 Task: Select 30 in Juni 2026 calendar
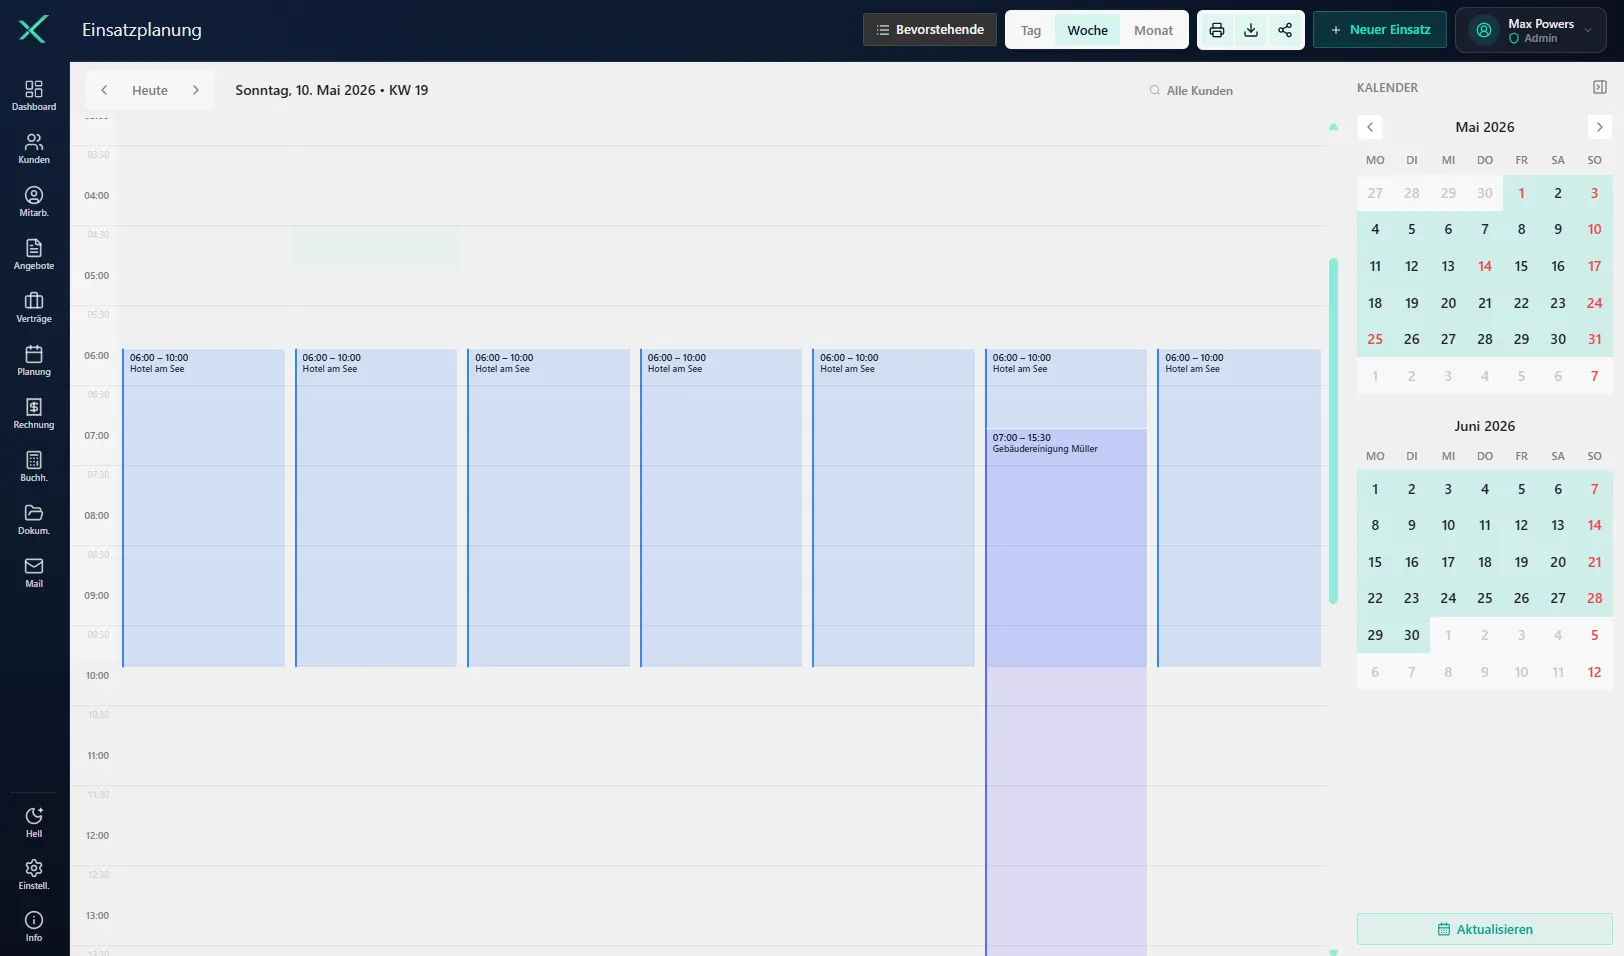[x=1412, y=635]
